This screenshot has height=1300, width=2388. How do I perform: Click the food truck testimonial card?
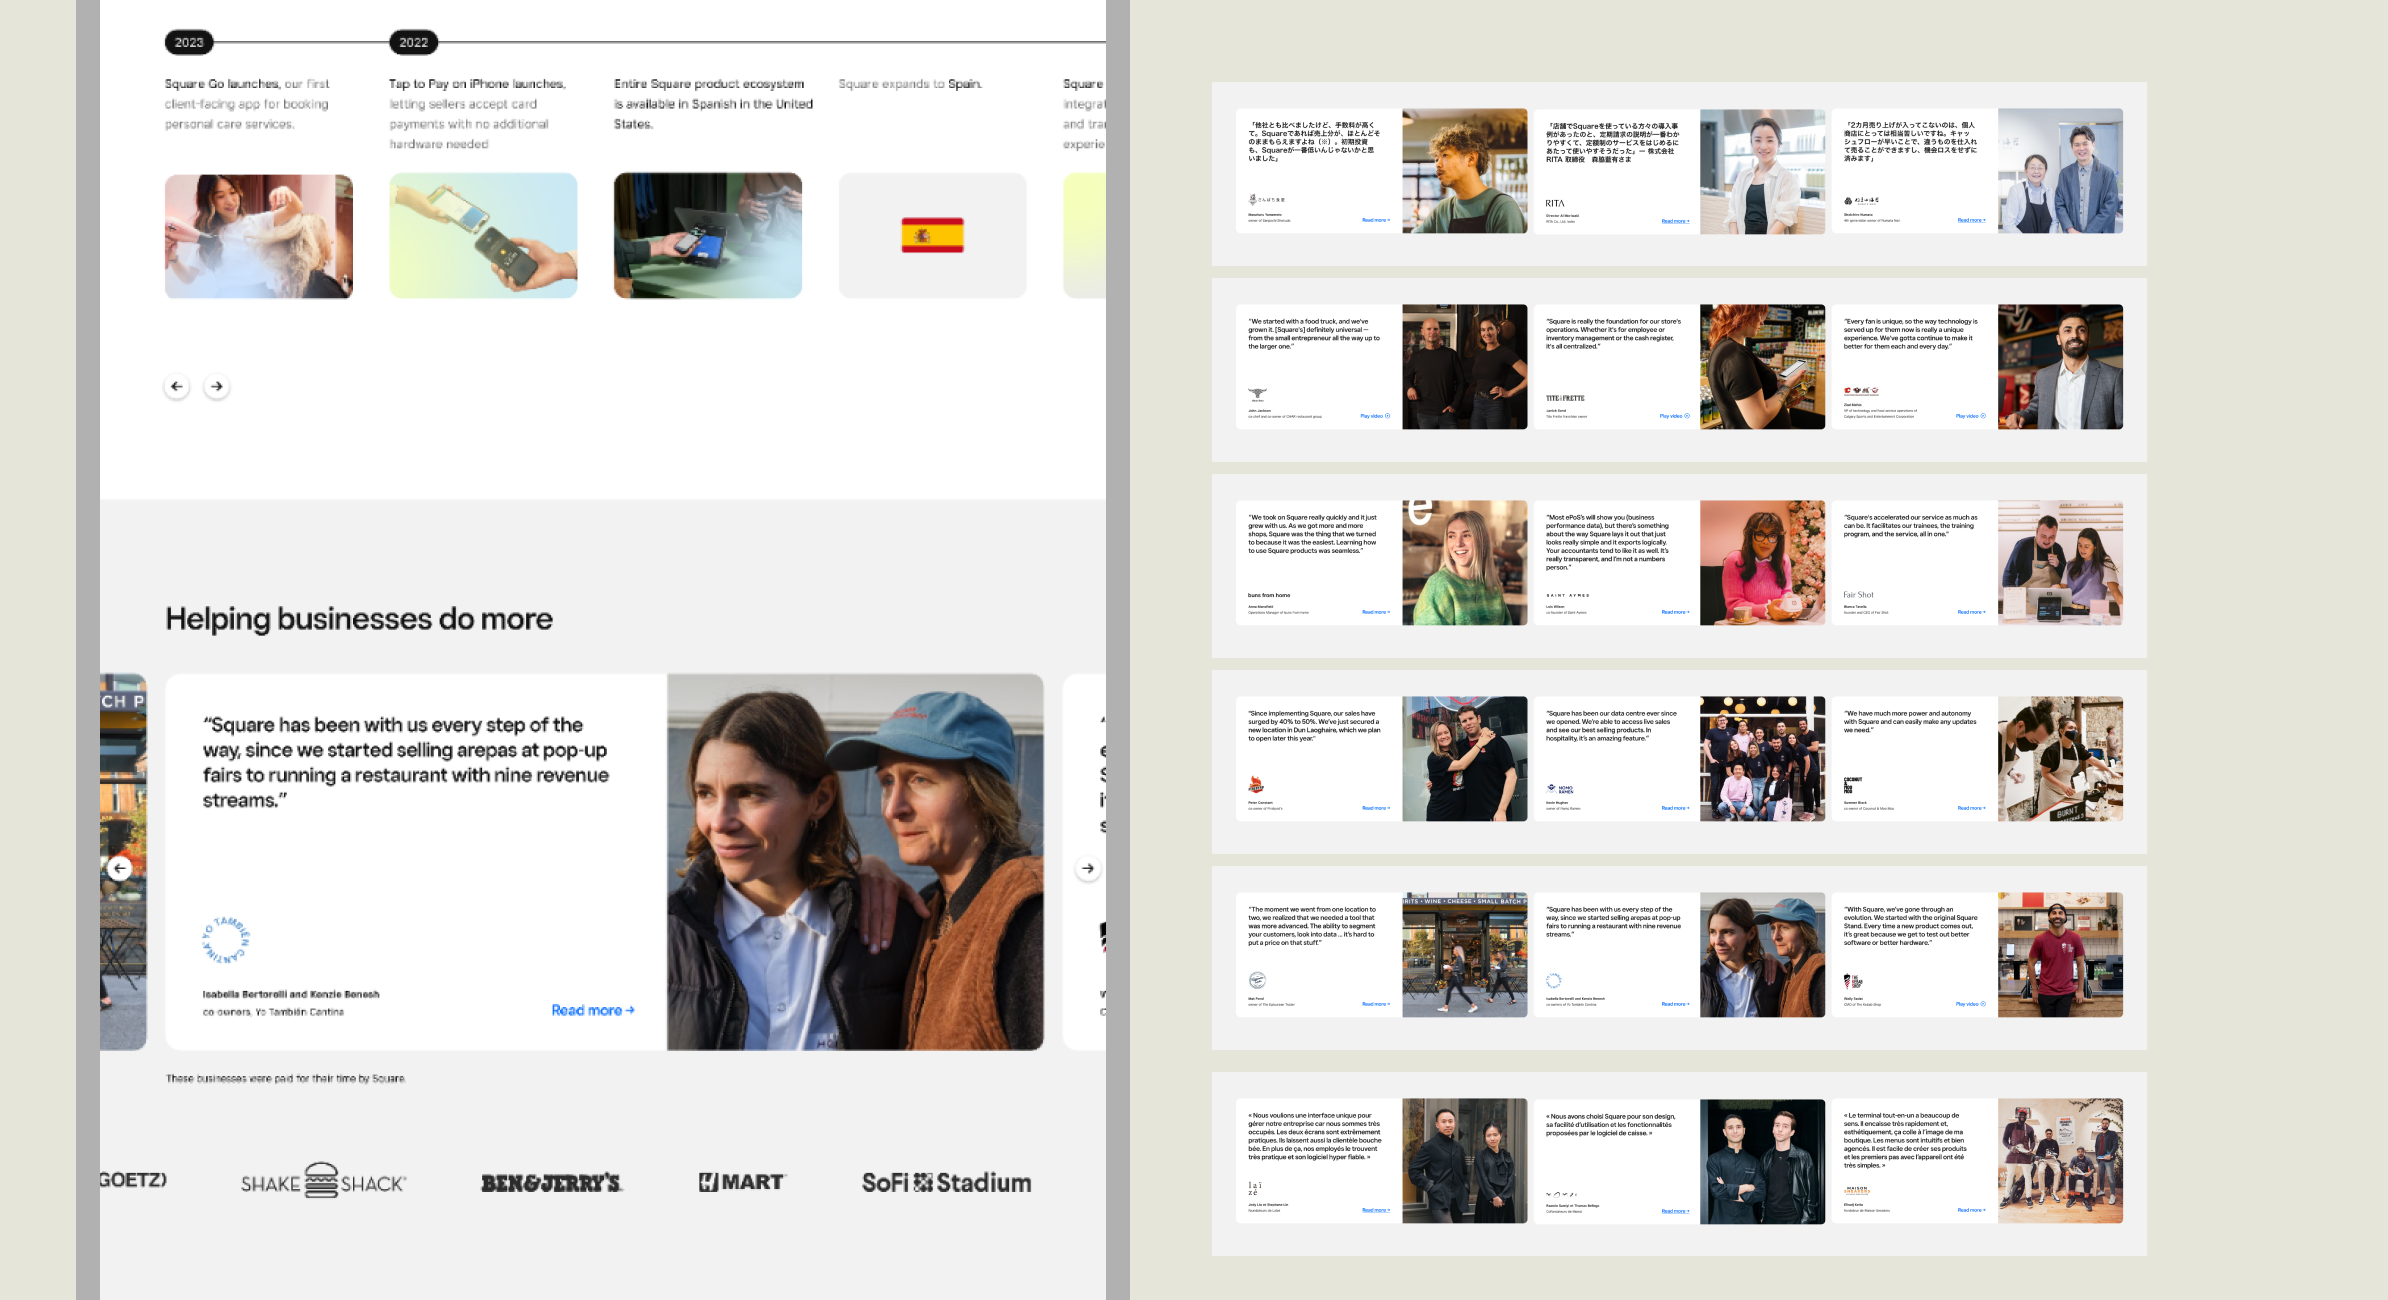tap(1318, 367)
